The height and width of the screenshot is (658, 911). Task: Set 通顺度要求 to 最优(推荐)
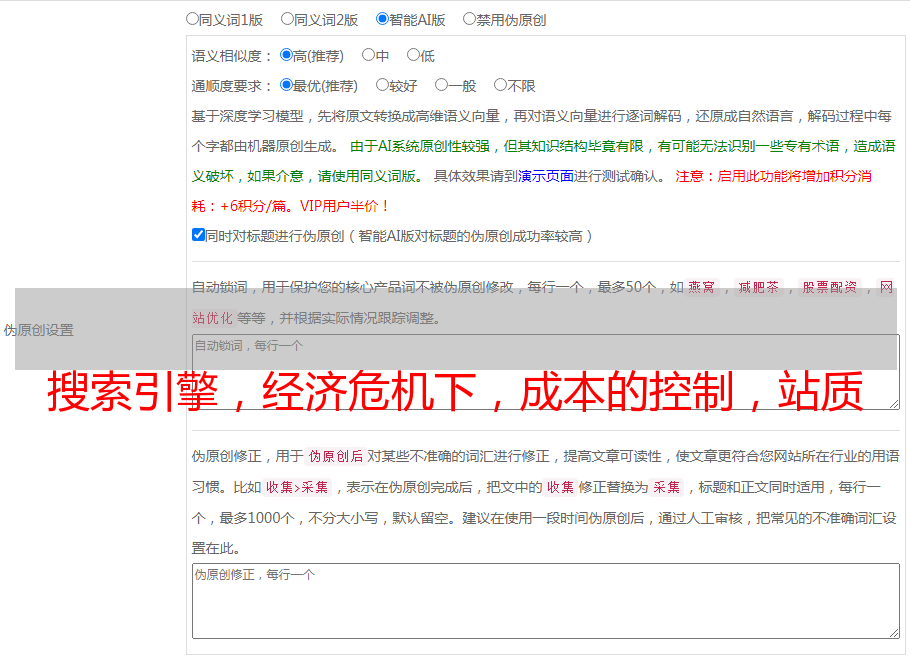(286, 85)
